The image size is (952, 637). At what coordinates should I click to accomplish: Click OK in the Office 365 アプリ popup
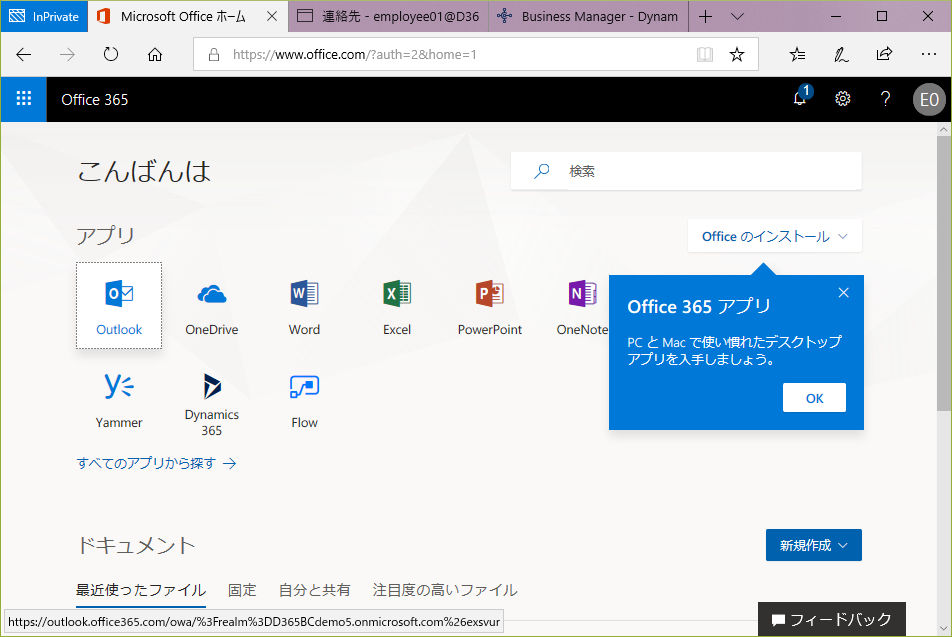tap(814, 398)
